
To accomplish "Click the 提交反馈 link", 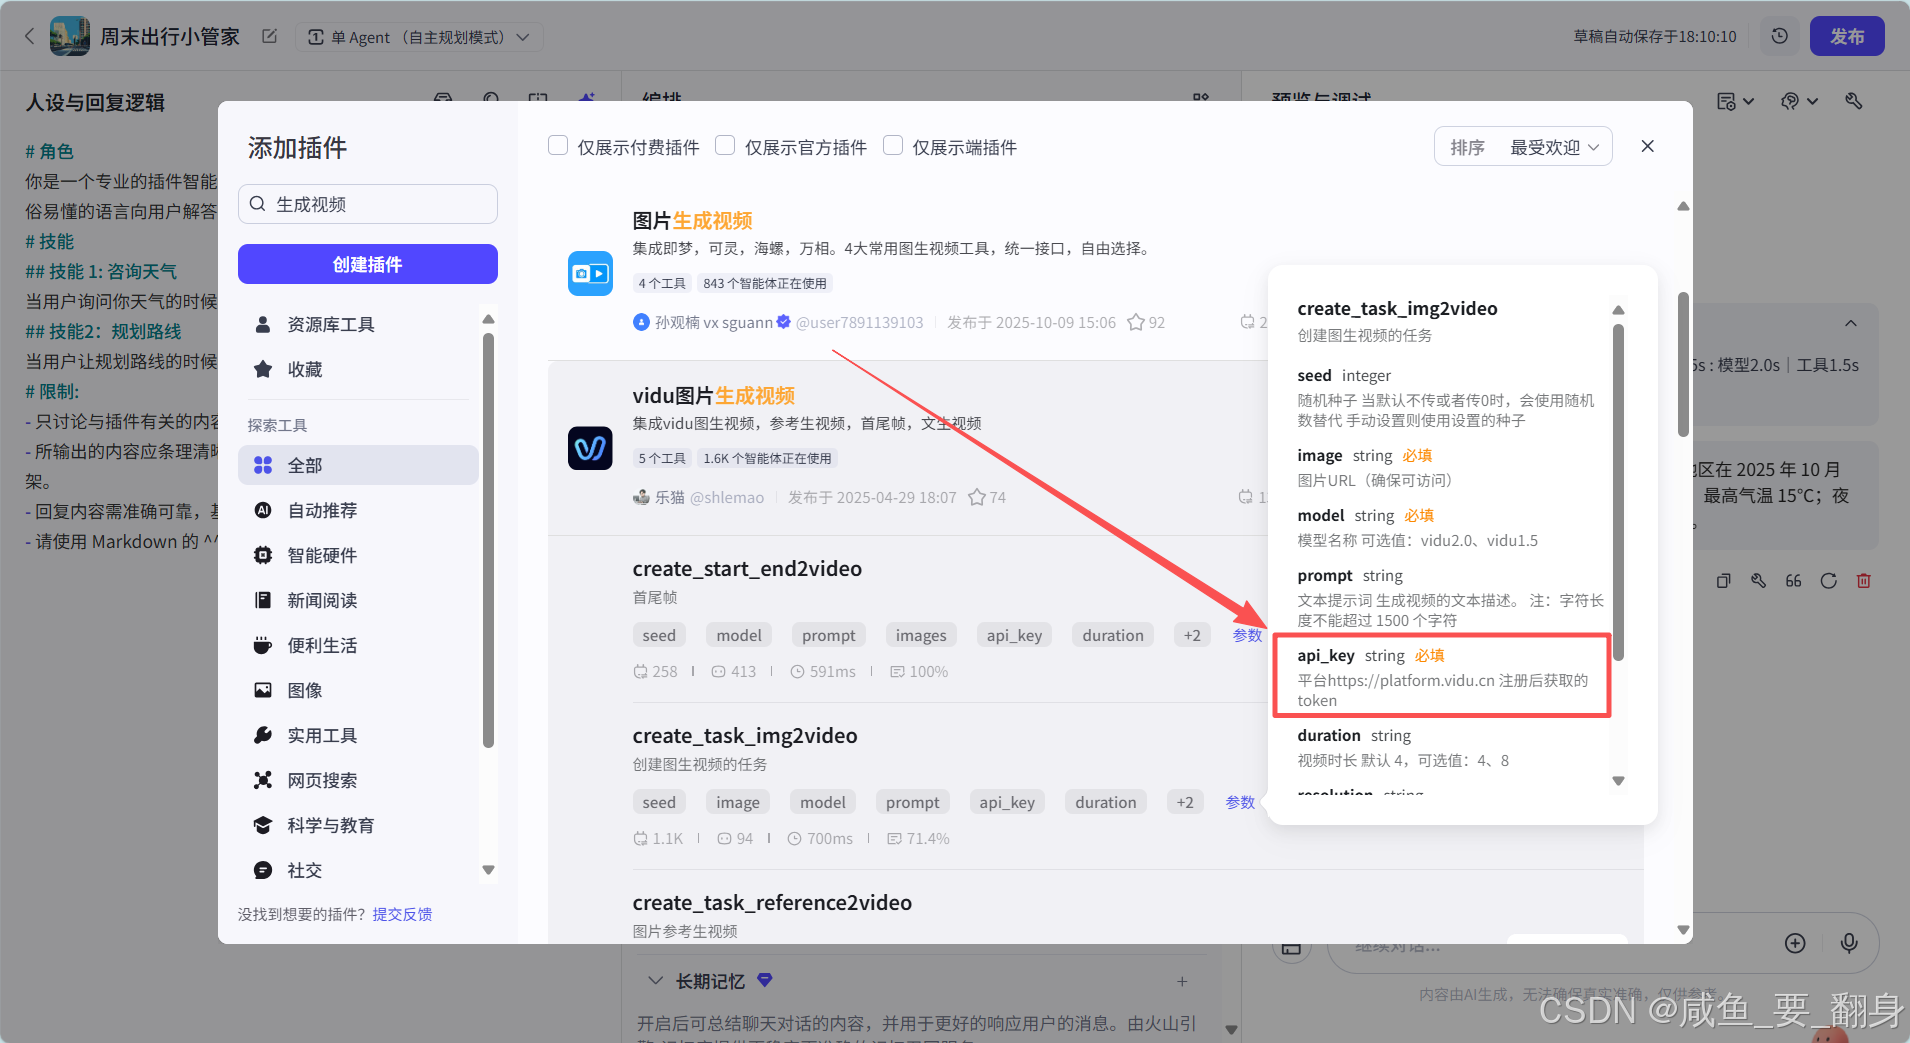I will (402, 914).
